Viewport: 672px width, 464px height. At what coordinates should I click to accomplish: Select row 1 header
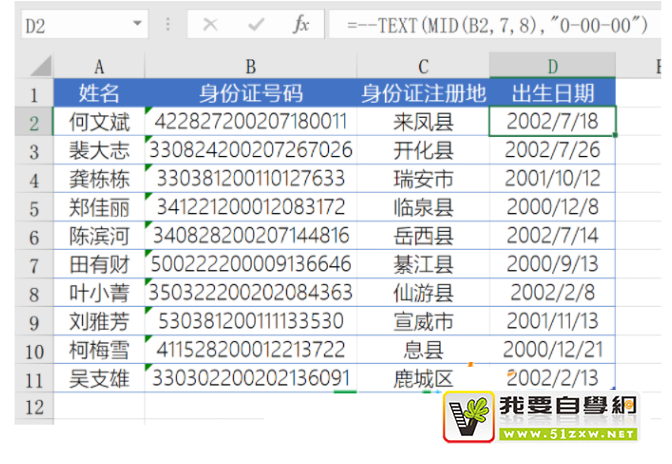[33, 94]
